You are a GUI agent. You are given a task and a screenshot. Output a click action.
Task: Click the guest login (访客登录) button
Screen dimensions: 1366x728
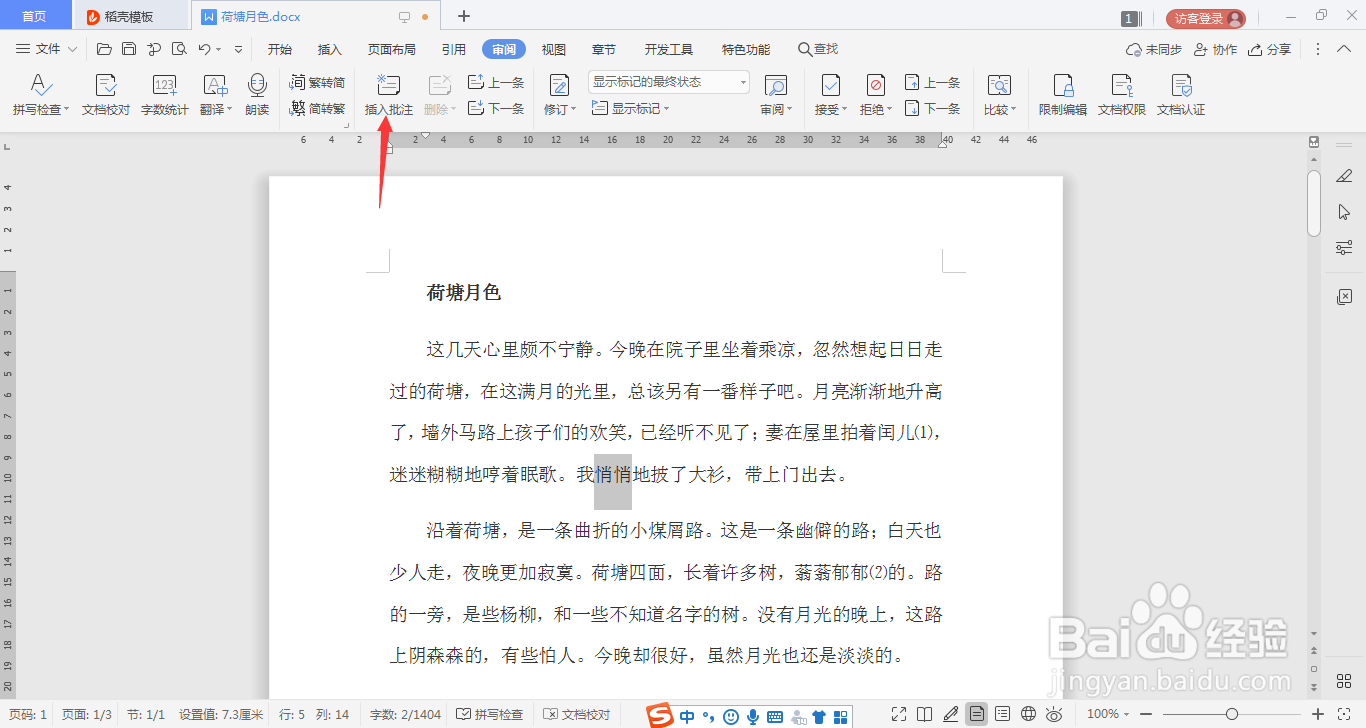click(1205, 18)
